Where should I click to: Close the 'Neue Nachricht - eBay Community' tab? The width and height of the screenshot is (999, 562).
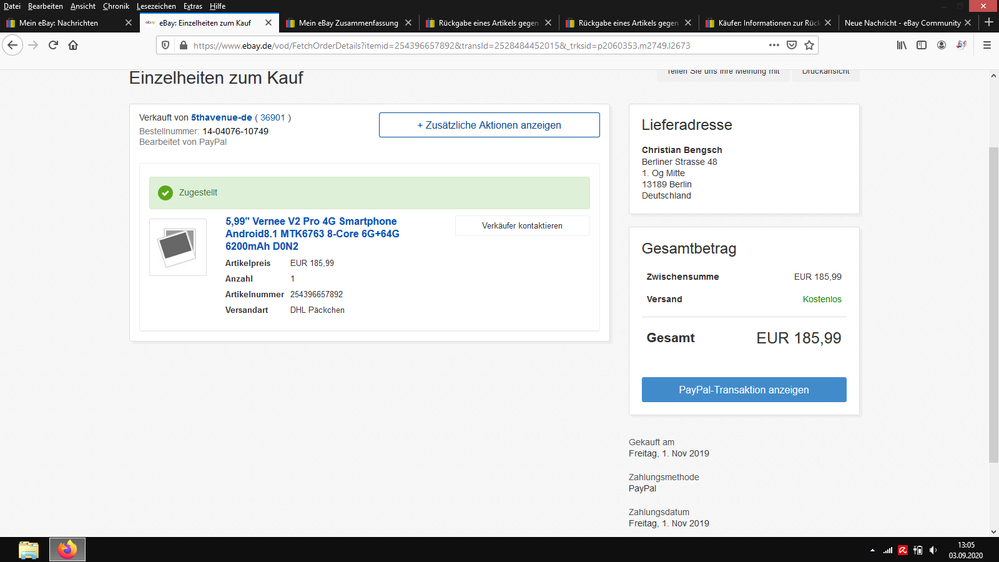click(x=968, y=22)
